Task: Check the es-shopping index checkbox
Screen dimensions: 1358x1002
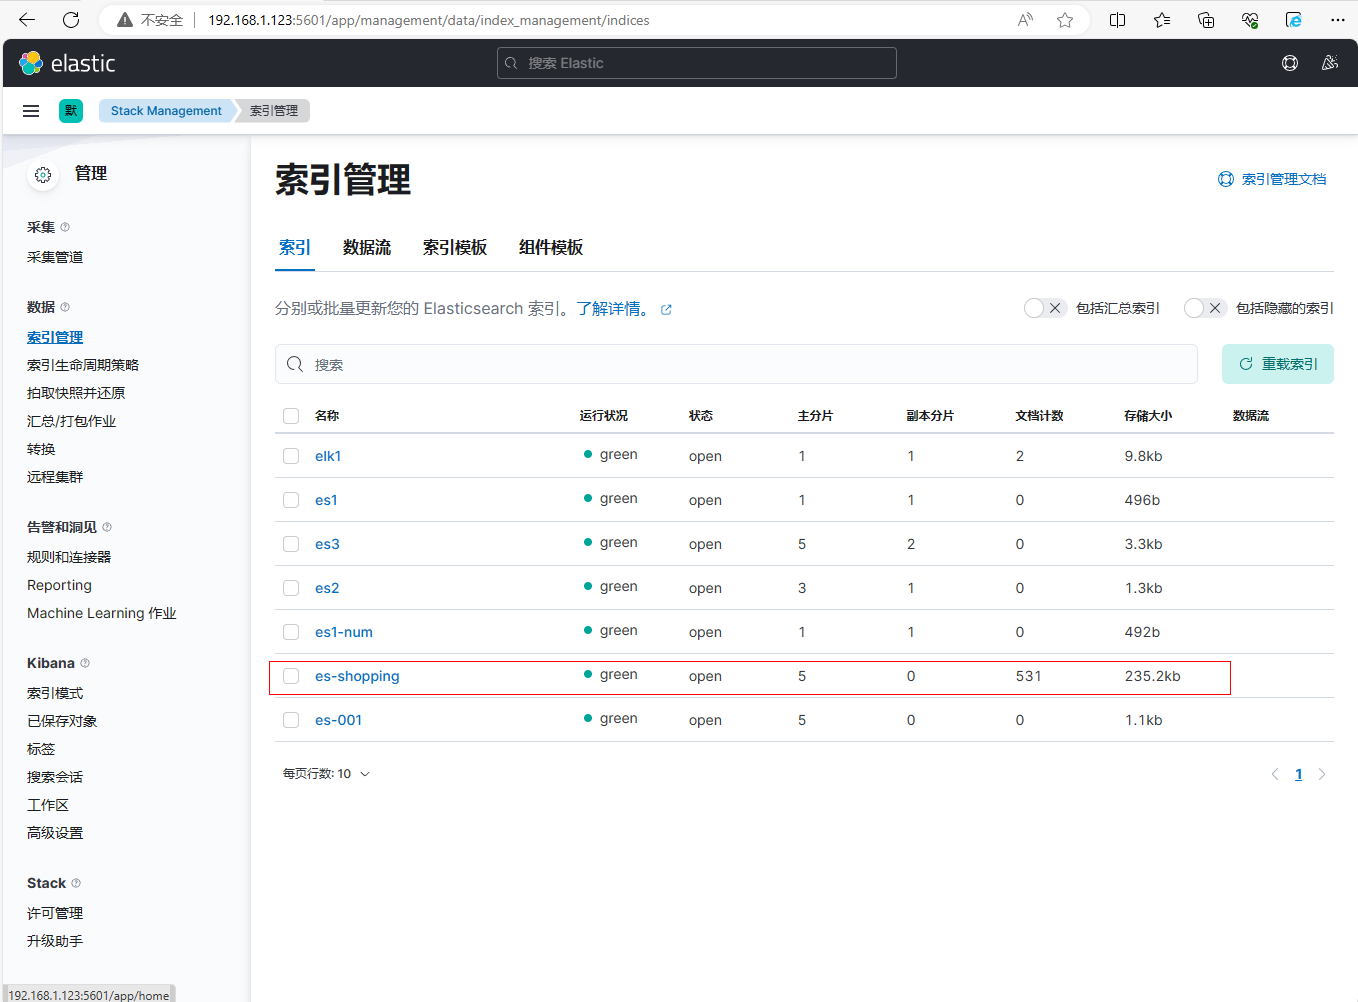Action: [291, 676]
